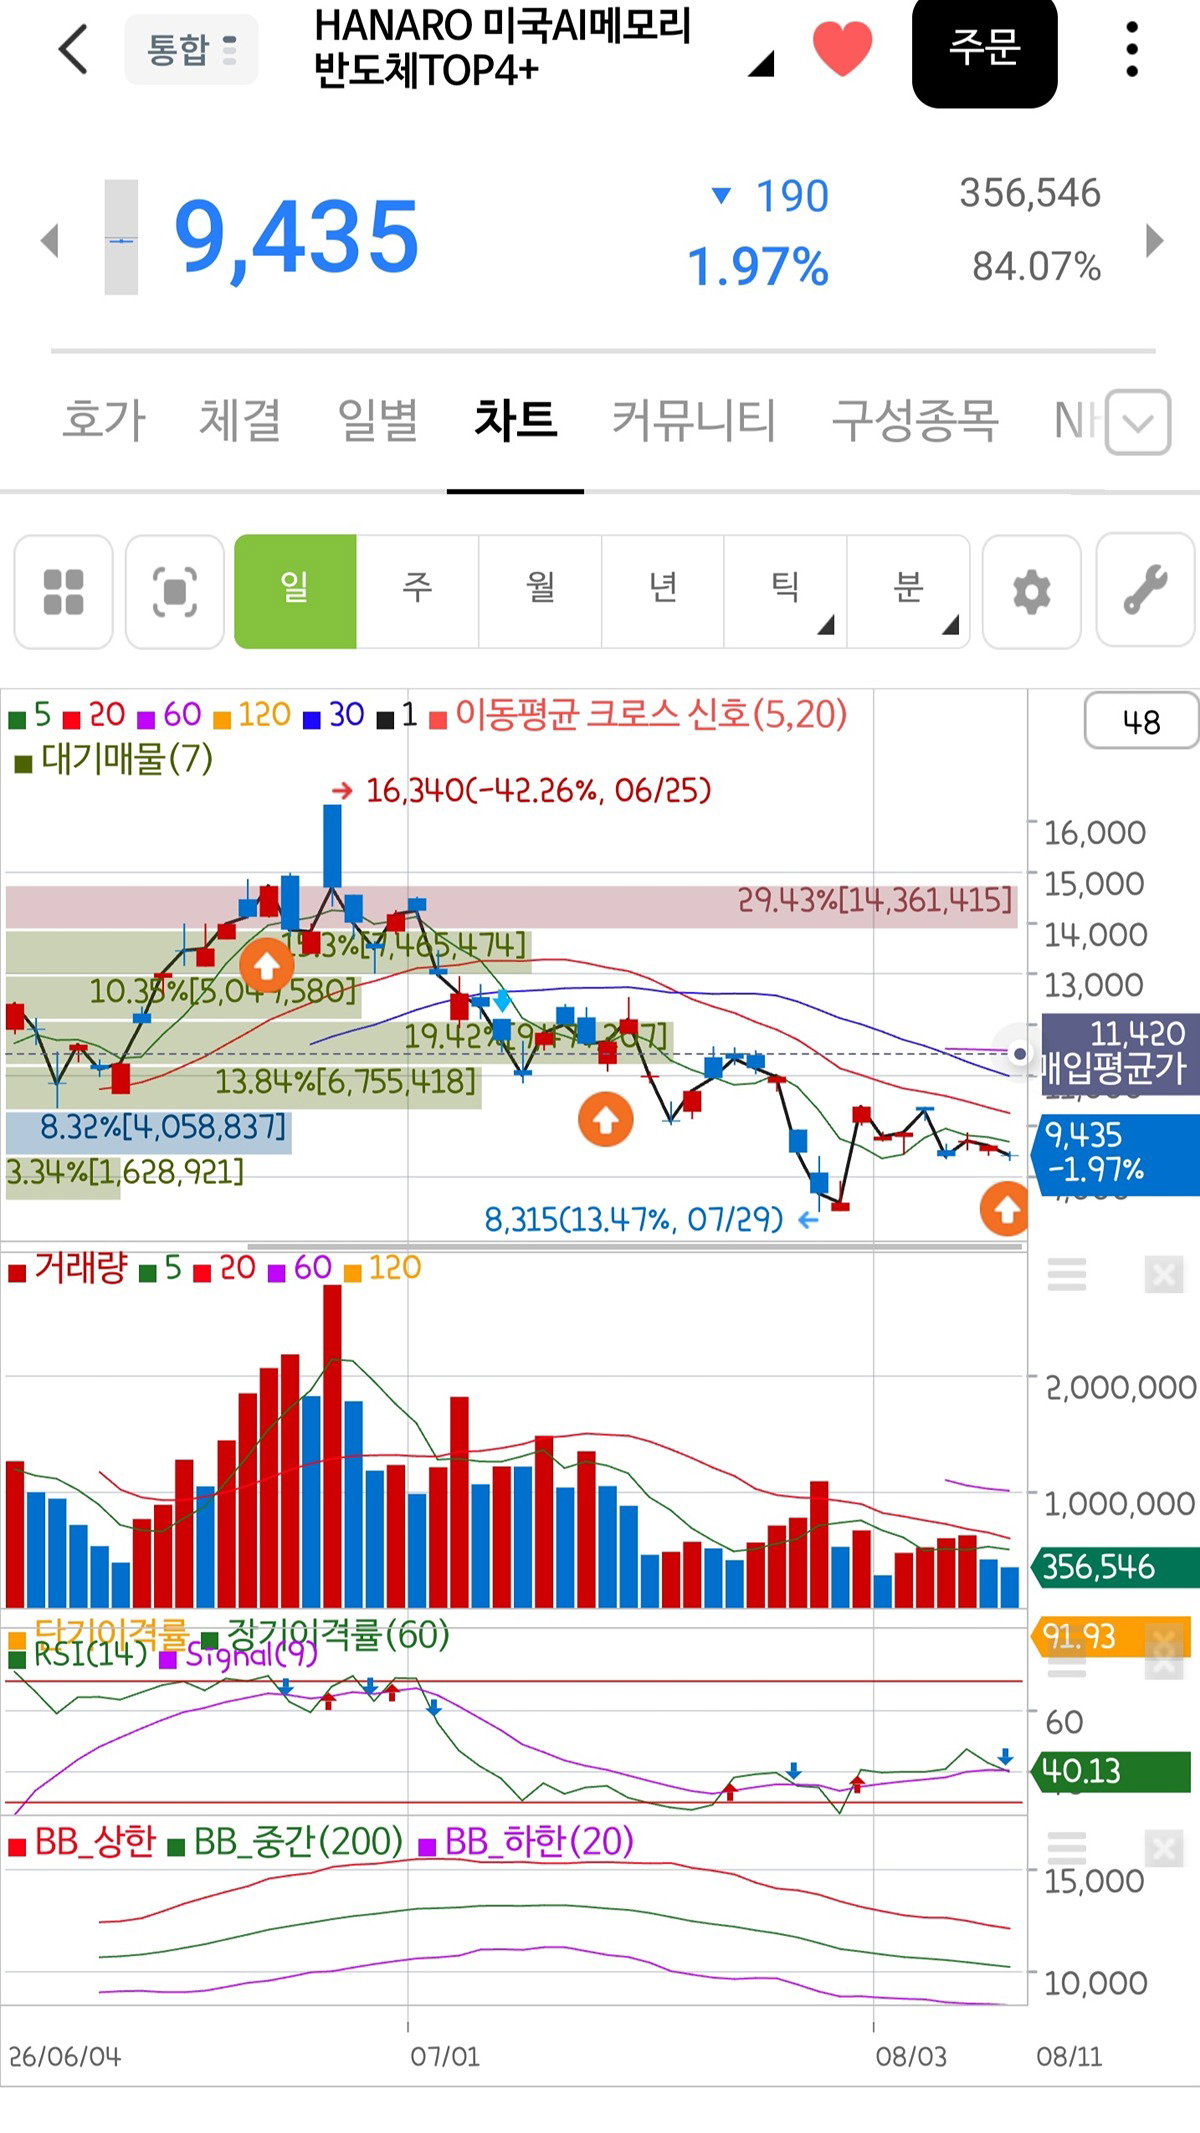
Task: Tap the fullscreen focus chart icon
Action: [174, 591]
